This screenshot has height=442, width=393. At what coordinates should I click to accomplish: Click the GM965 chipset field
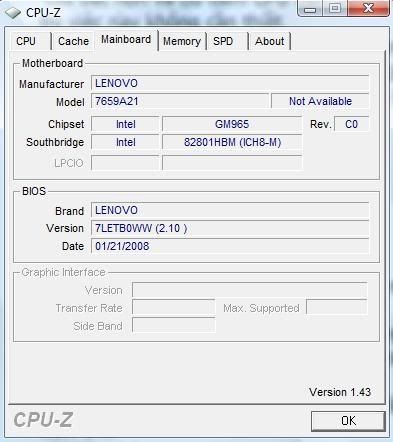click(x=232, y=124)
